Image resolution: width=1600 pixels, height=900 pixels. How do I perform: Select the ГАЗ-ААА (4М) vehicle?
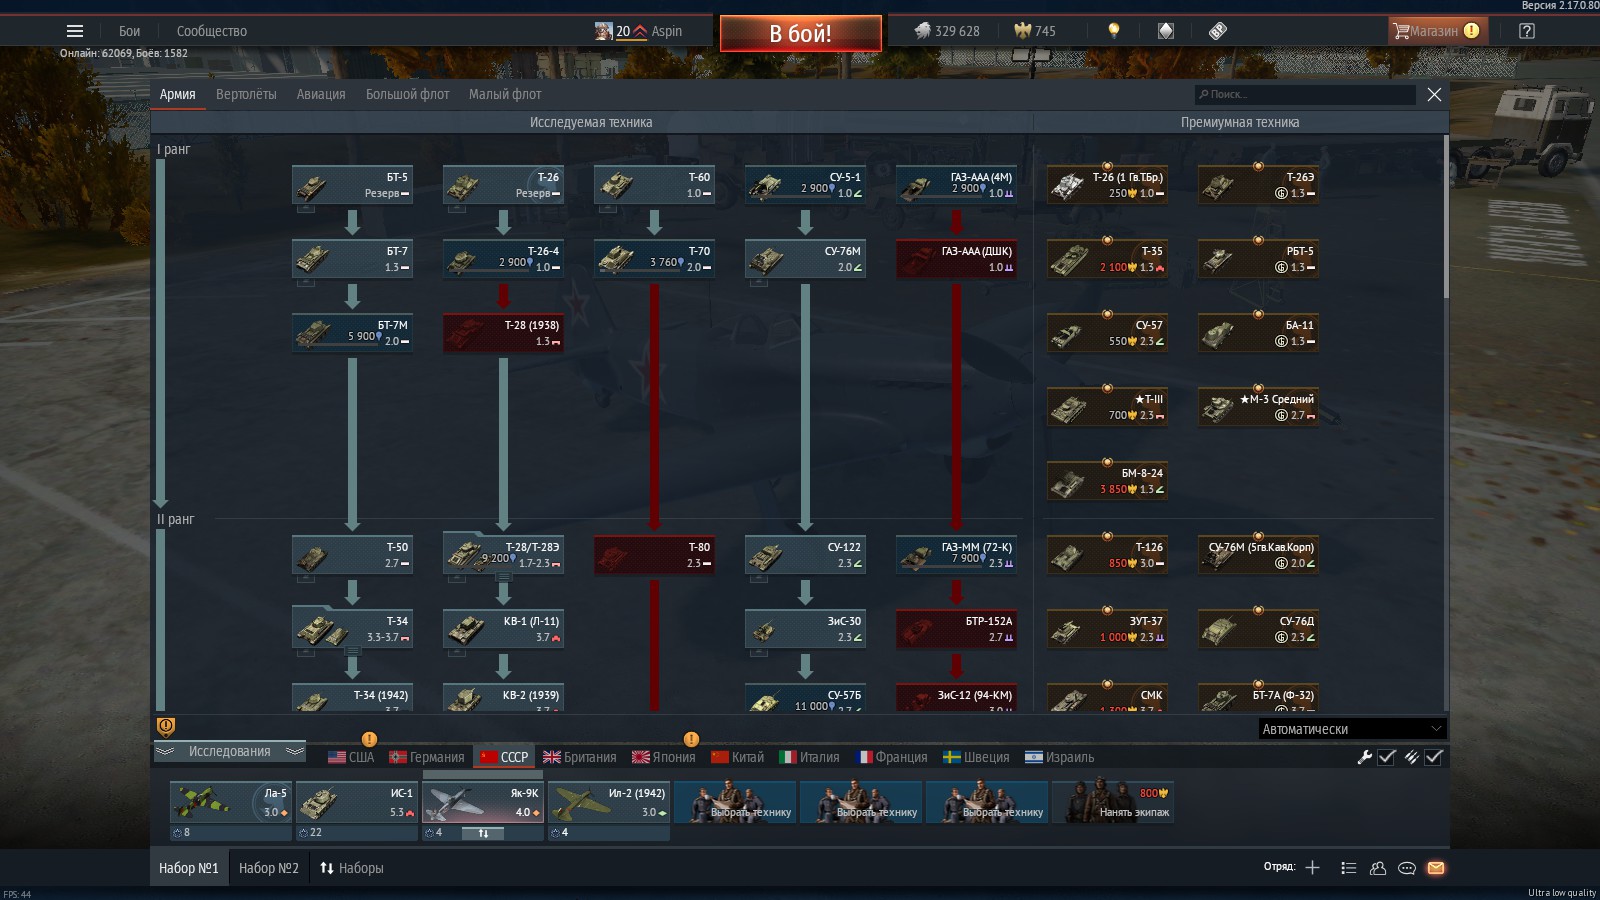click(956, 185)
